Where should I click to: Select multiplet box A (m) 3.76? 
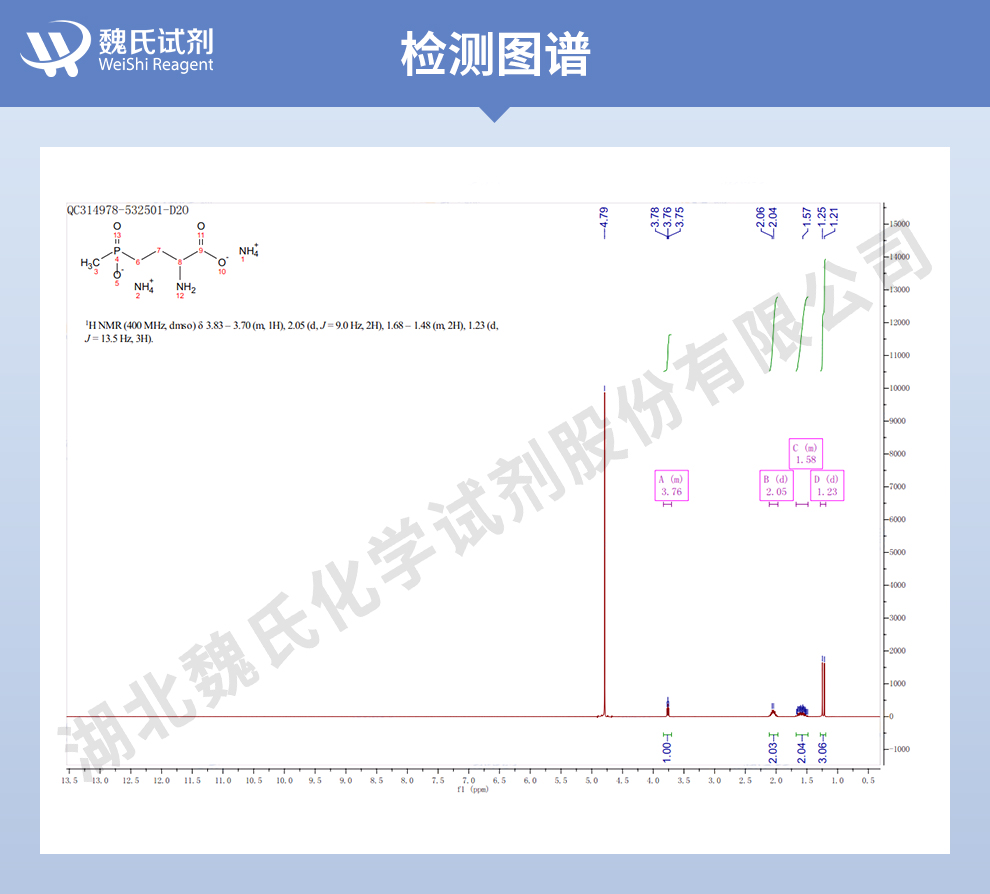[x=671, y=485]
